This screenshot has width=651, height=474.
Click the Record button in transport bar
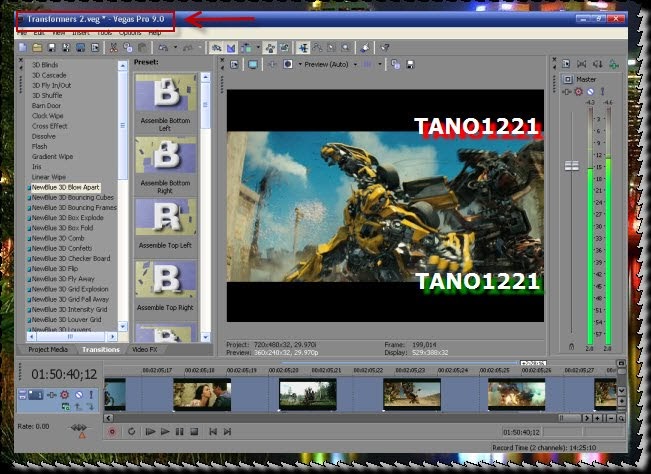click(x=112, y=432)
